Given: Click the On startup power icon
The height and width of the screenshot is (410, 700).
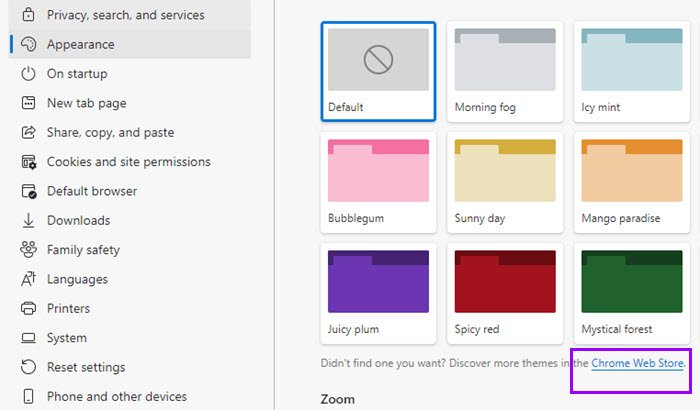Looking at the screenshot, I should tap(28, 74).
